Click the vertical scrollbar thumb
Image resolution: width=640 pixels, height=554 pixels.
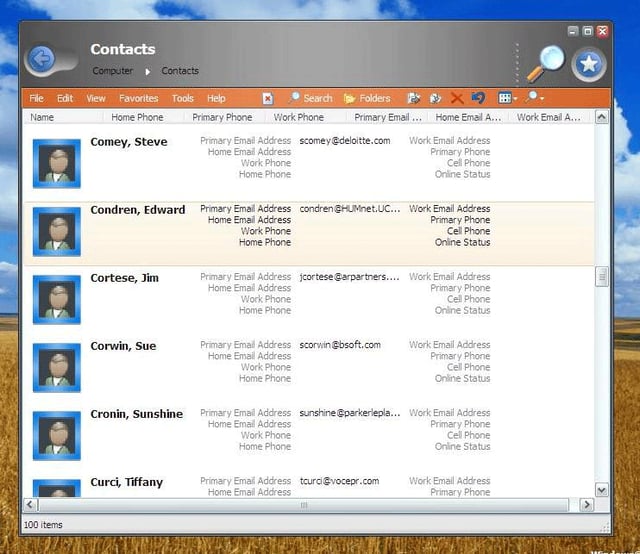(x=602, y=277)
